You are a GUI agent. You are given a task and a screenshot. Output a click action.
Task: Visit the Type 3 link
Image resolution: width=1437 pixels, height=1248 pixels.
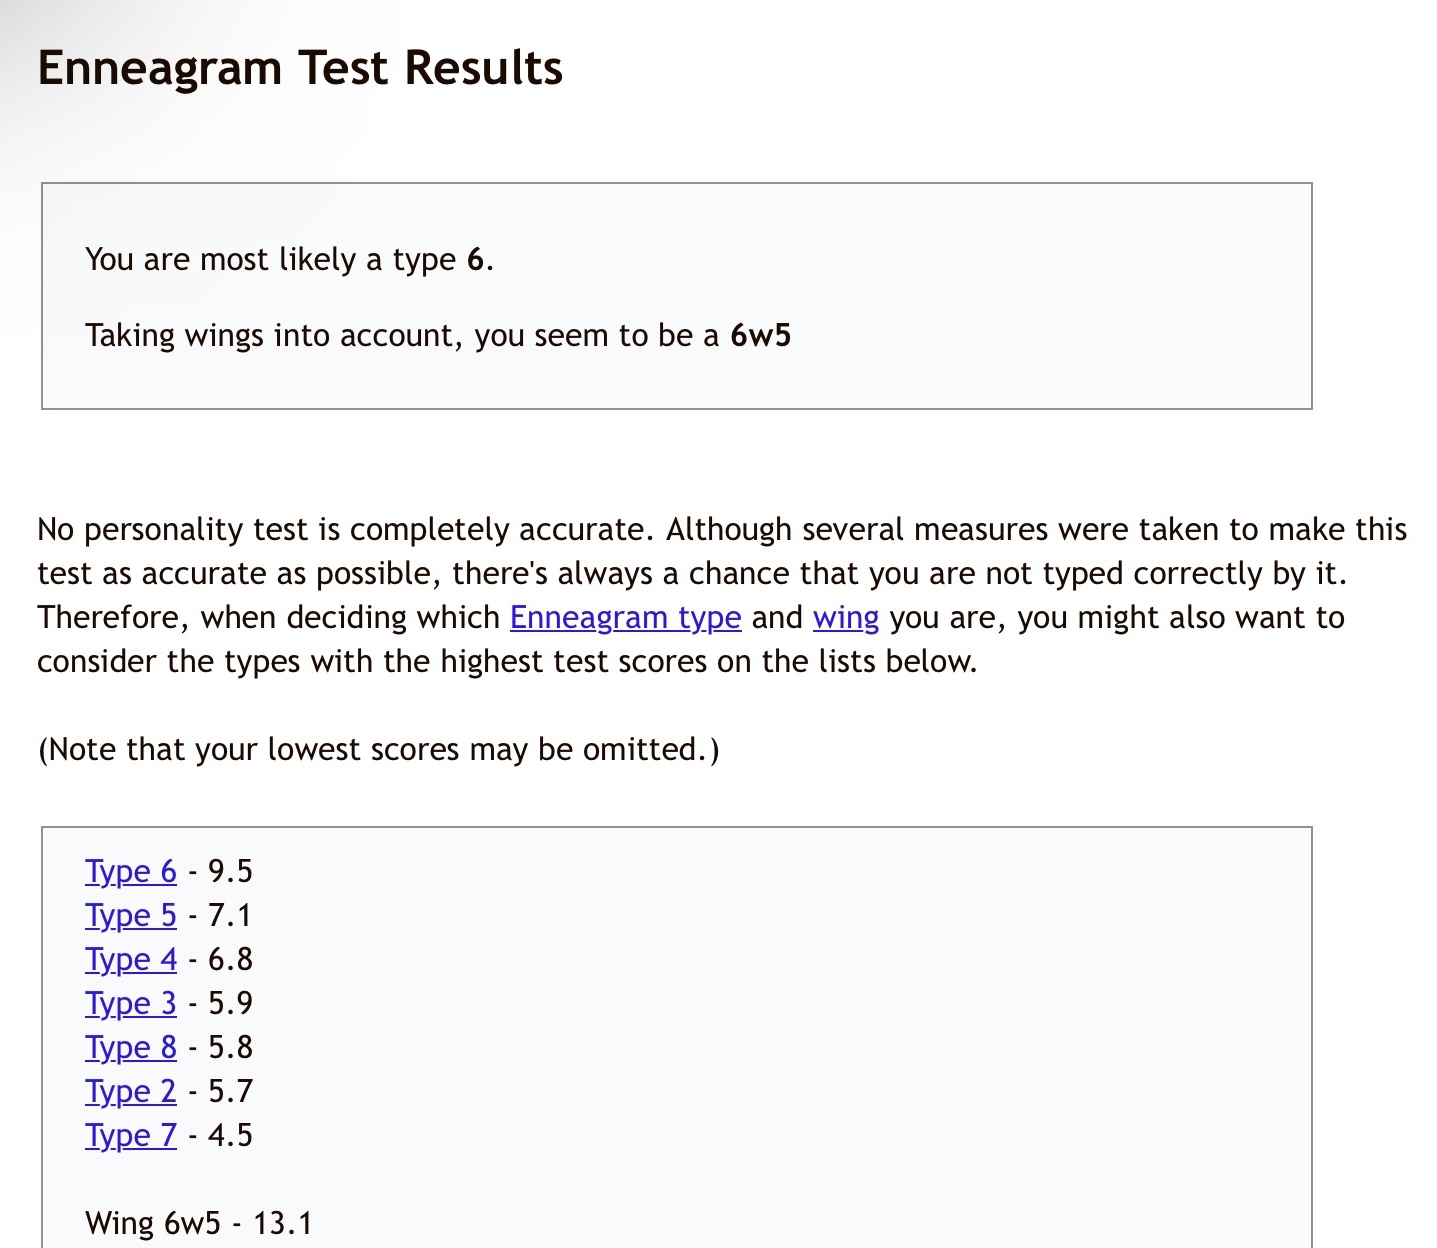[x=131, y=1004]
